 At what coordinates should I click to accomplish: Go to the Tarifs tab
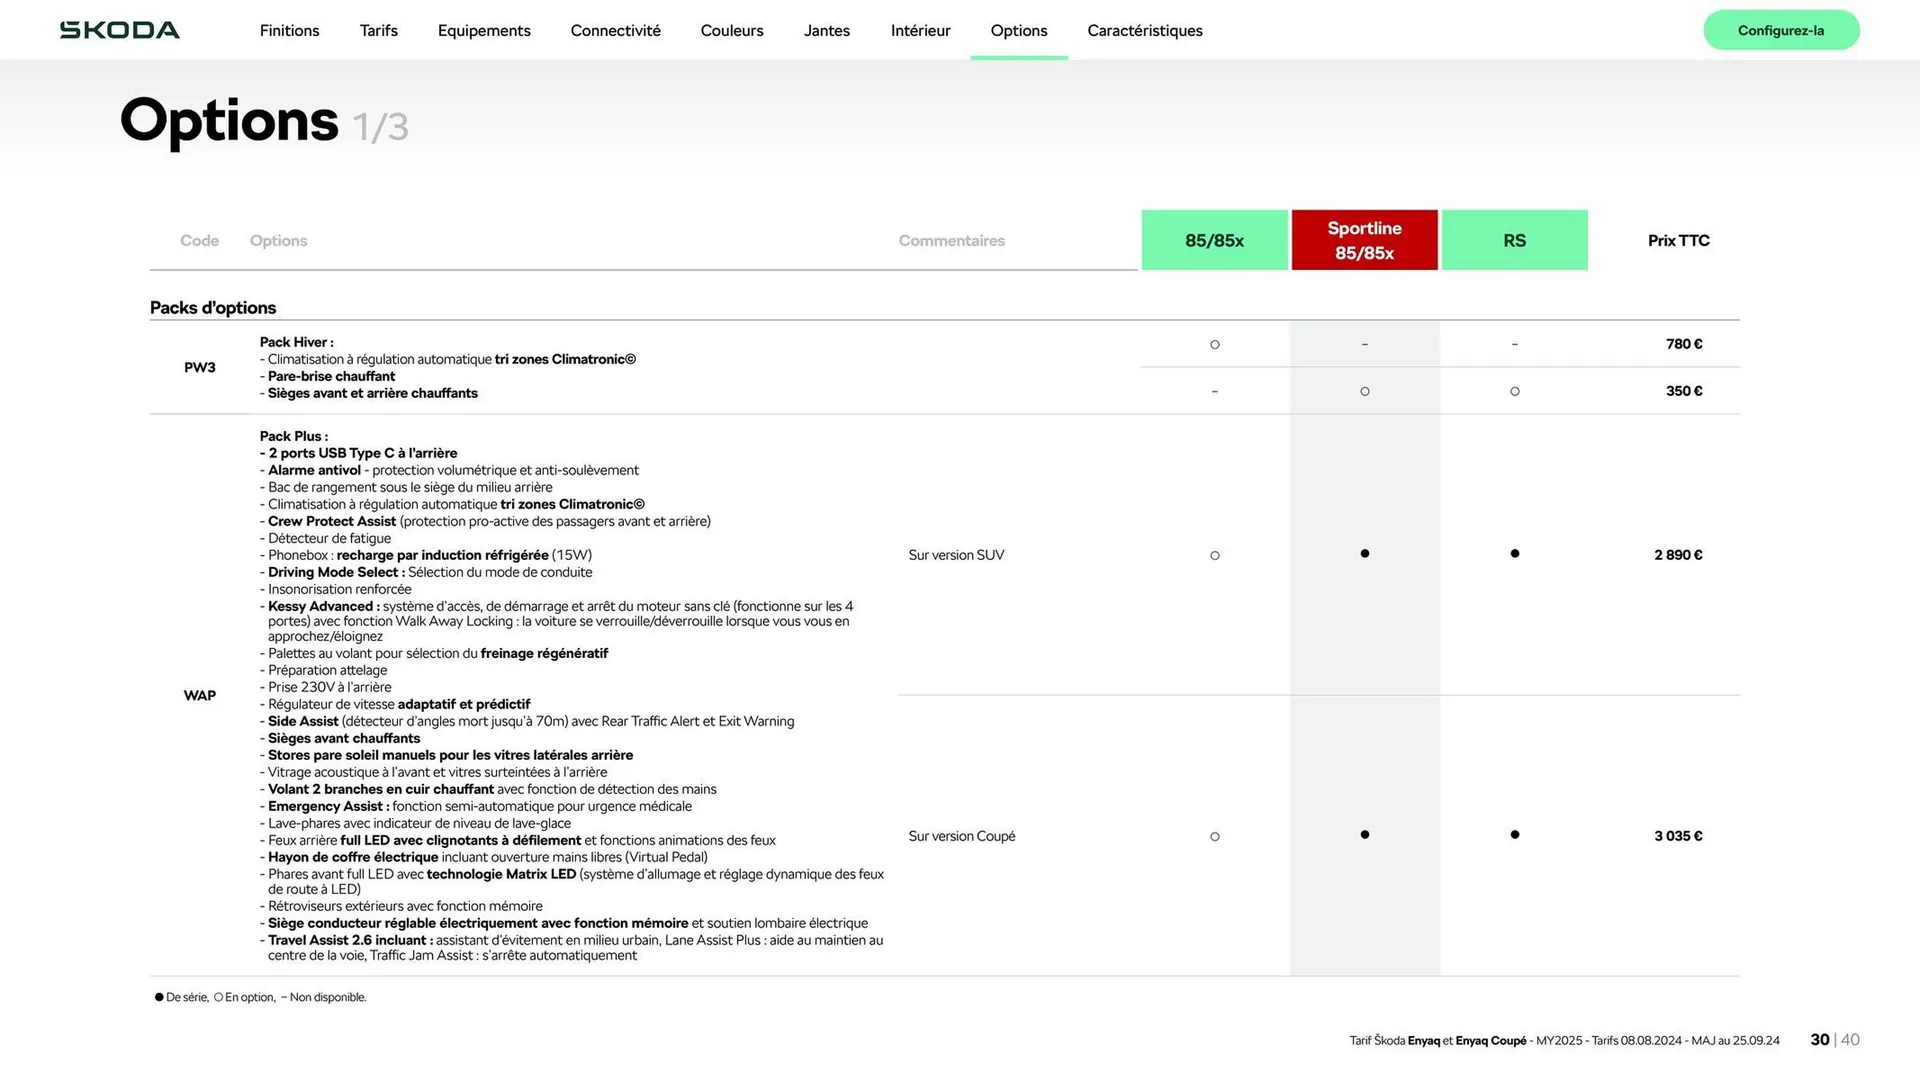(378, 30)
